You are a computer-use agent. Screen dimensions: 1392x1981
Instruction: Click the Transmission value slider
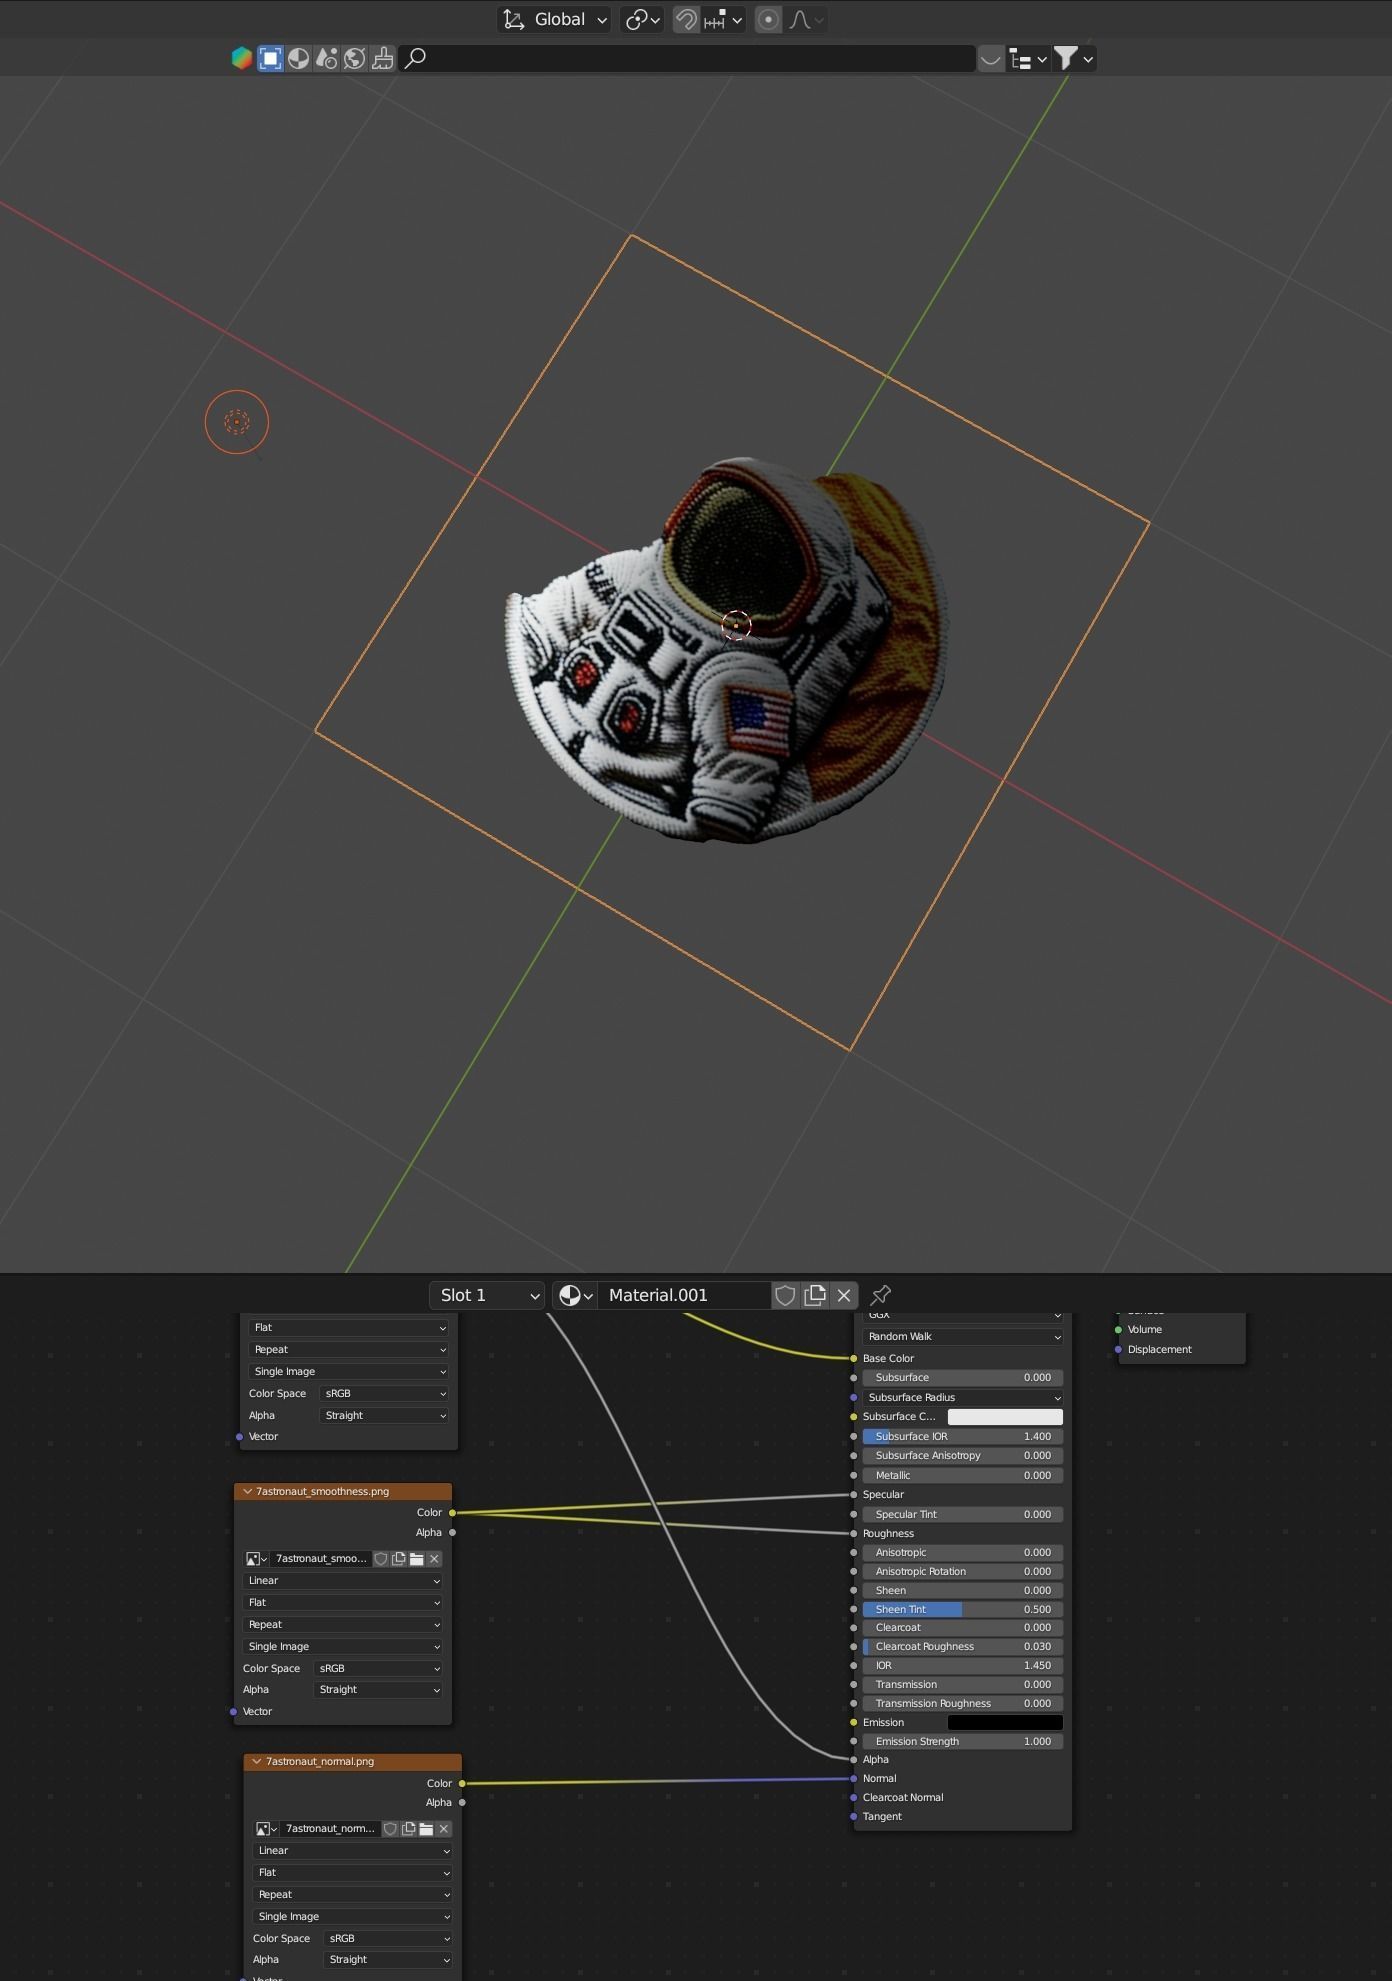962,1684
